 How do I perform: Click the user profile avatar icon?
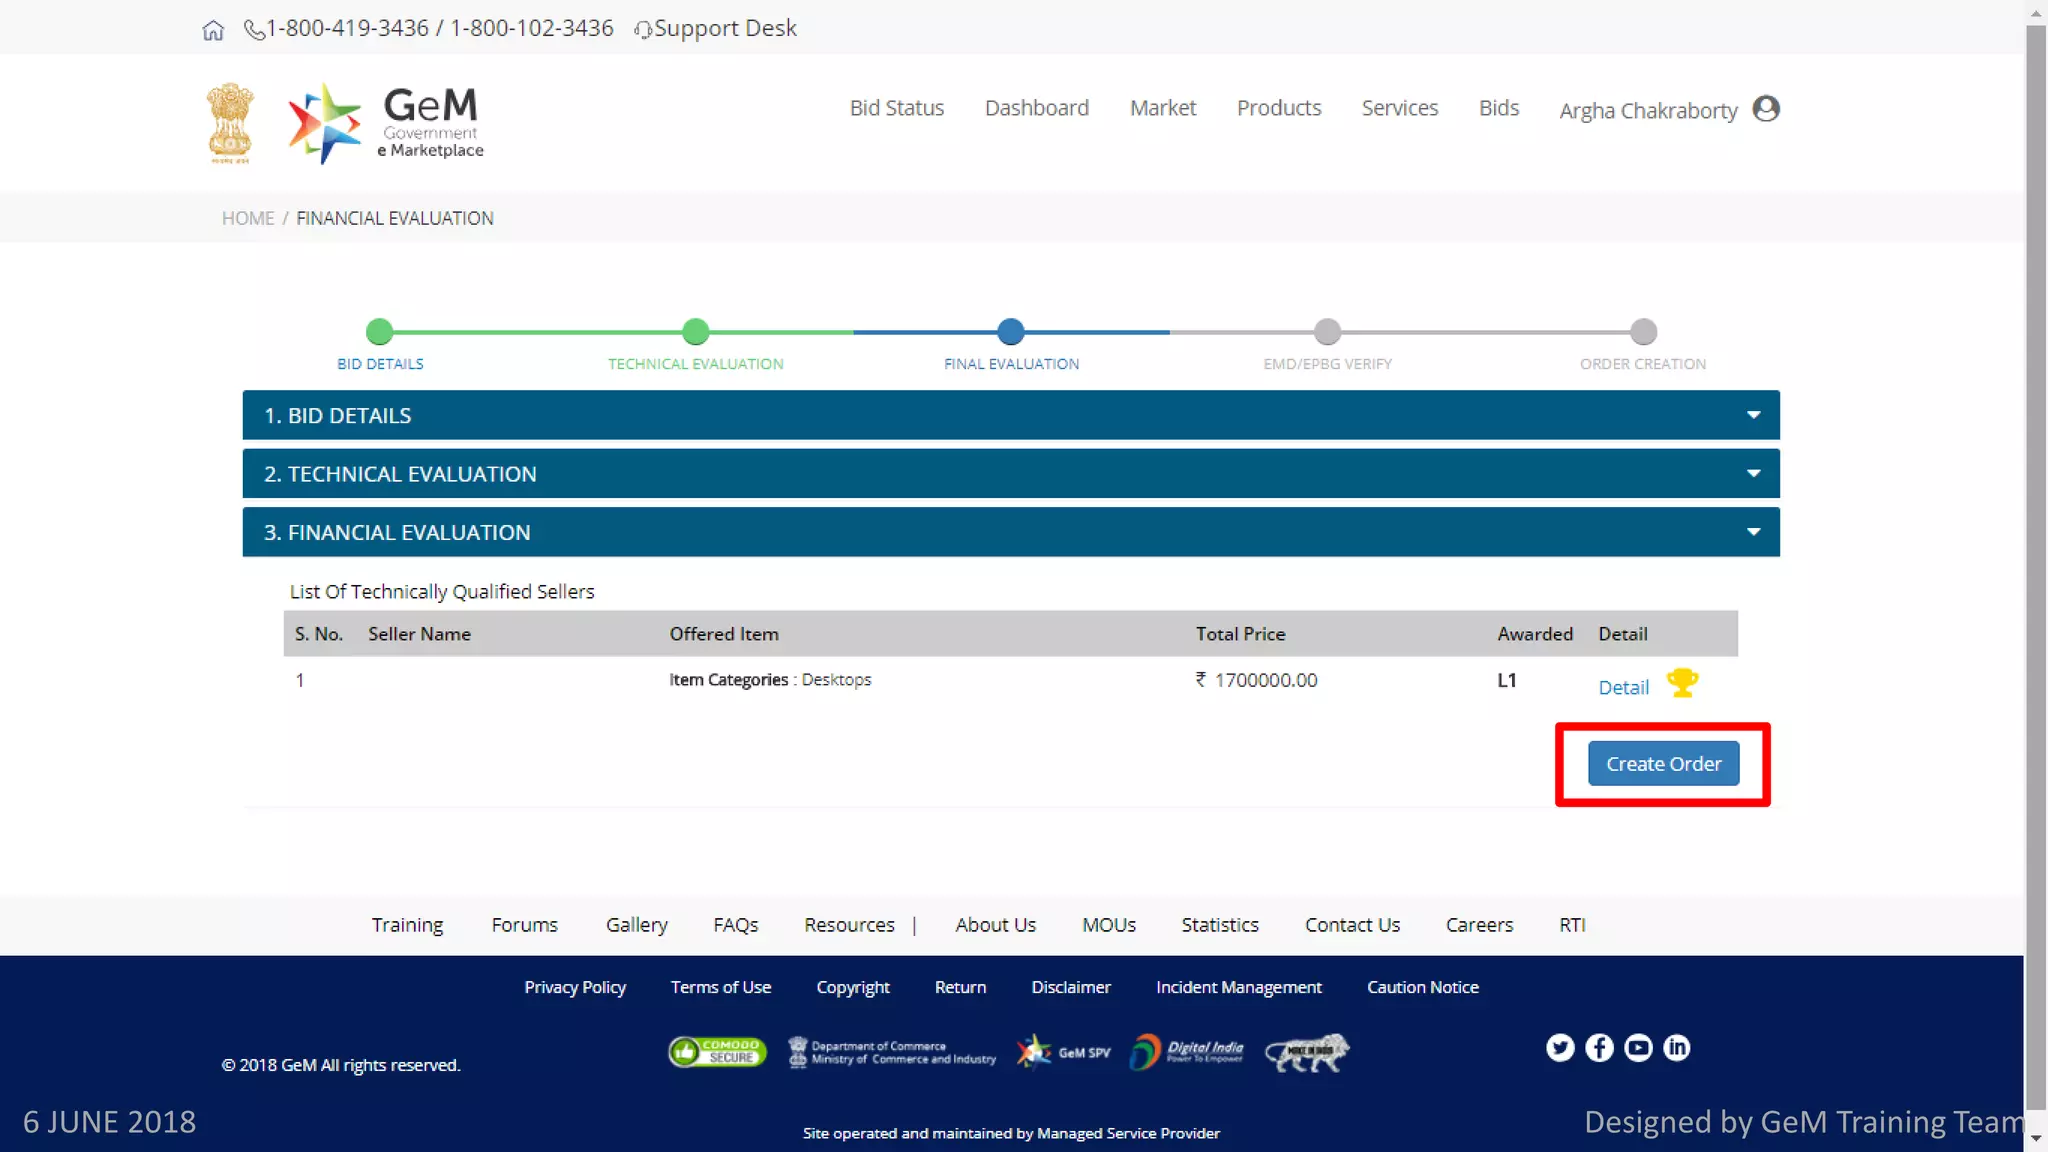1766,108
